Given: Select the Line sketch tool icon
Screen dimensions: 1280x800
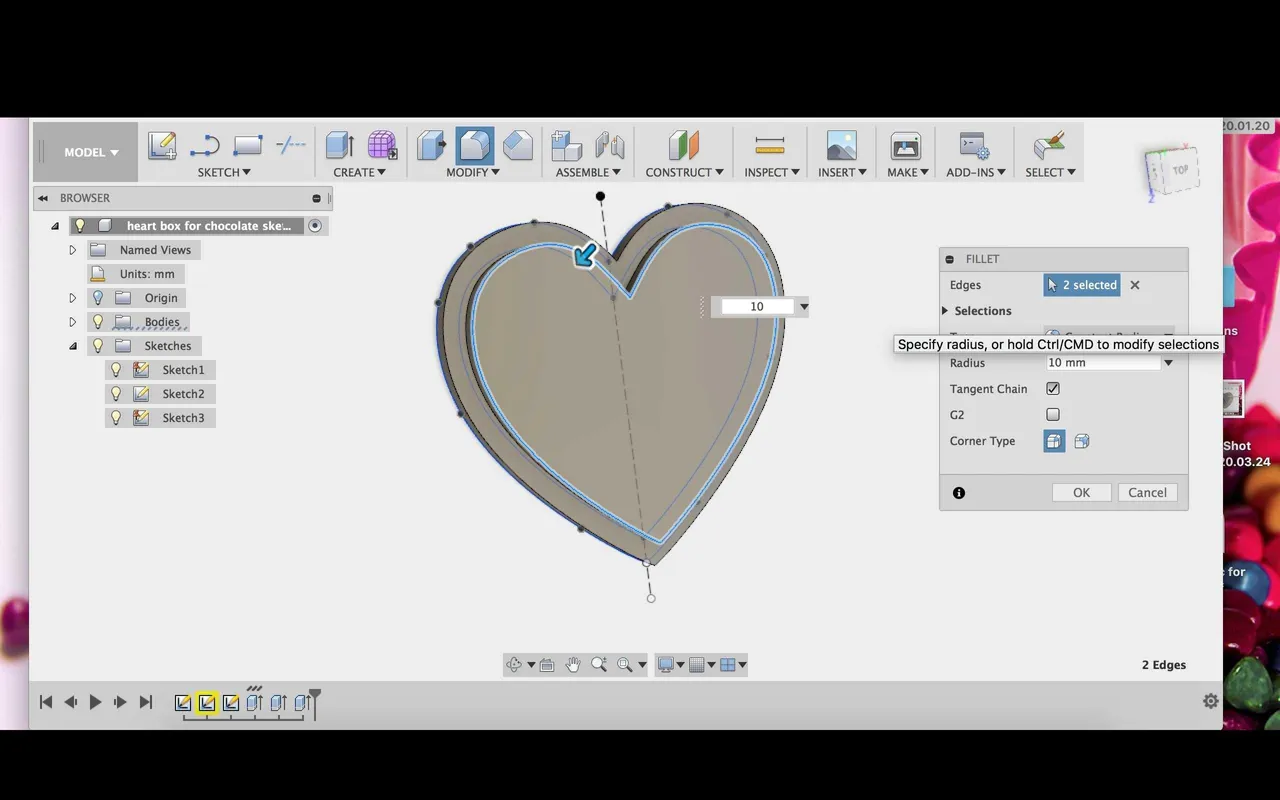Looking at the screenshot, I should point(204,146).
